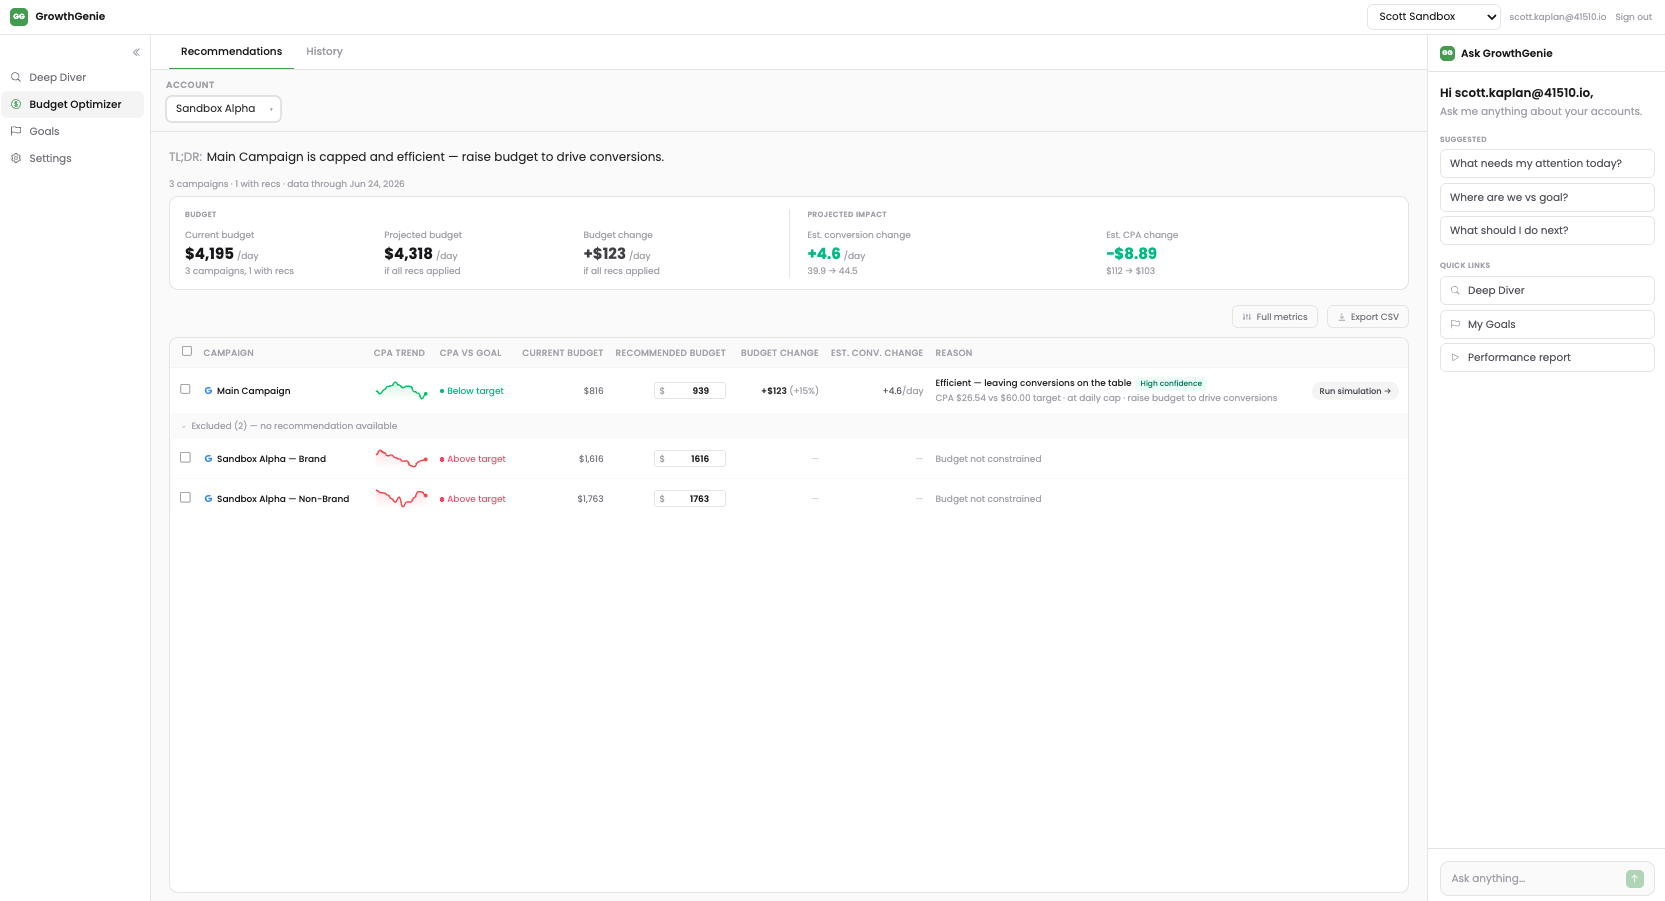Click the Ask GrowthGenie panel icon
Viewport: 1665px width, 901px height.
[1447, 53]
